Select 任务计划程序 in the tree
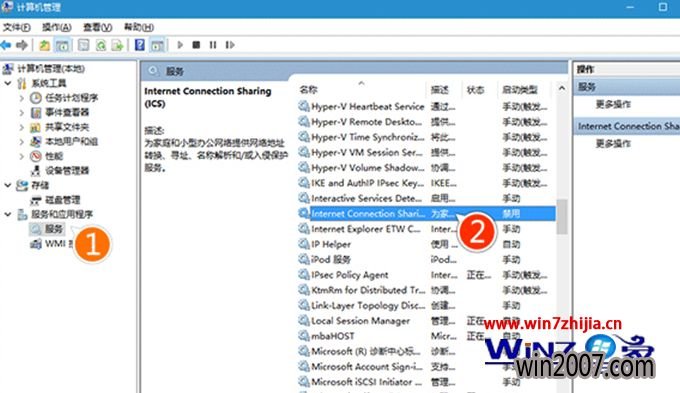This screenshot has height=393, width=680. (72, 98)
